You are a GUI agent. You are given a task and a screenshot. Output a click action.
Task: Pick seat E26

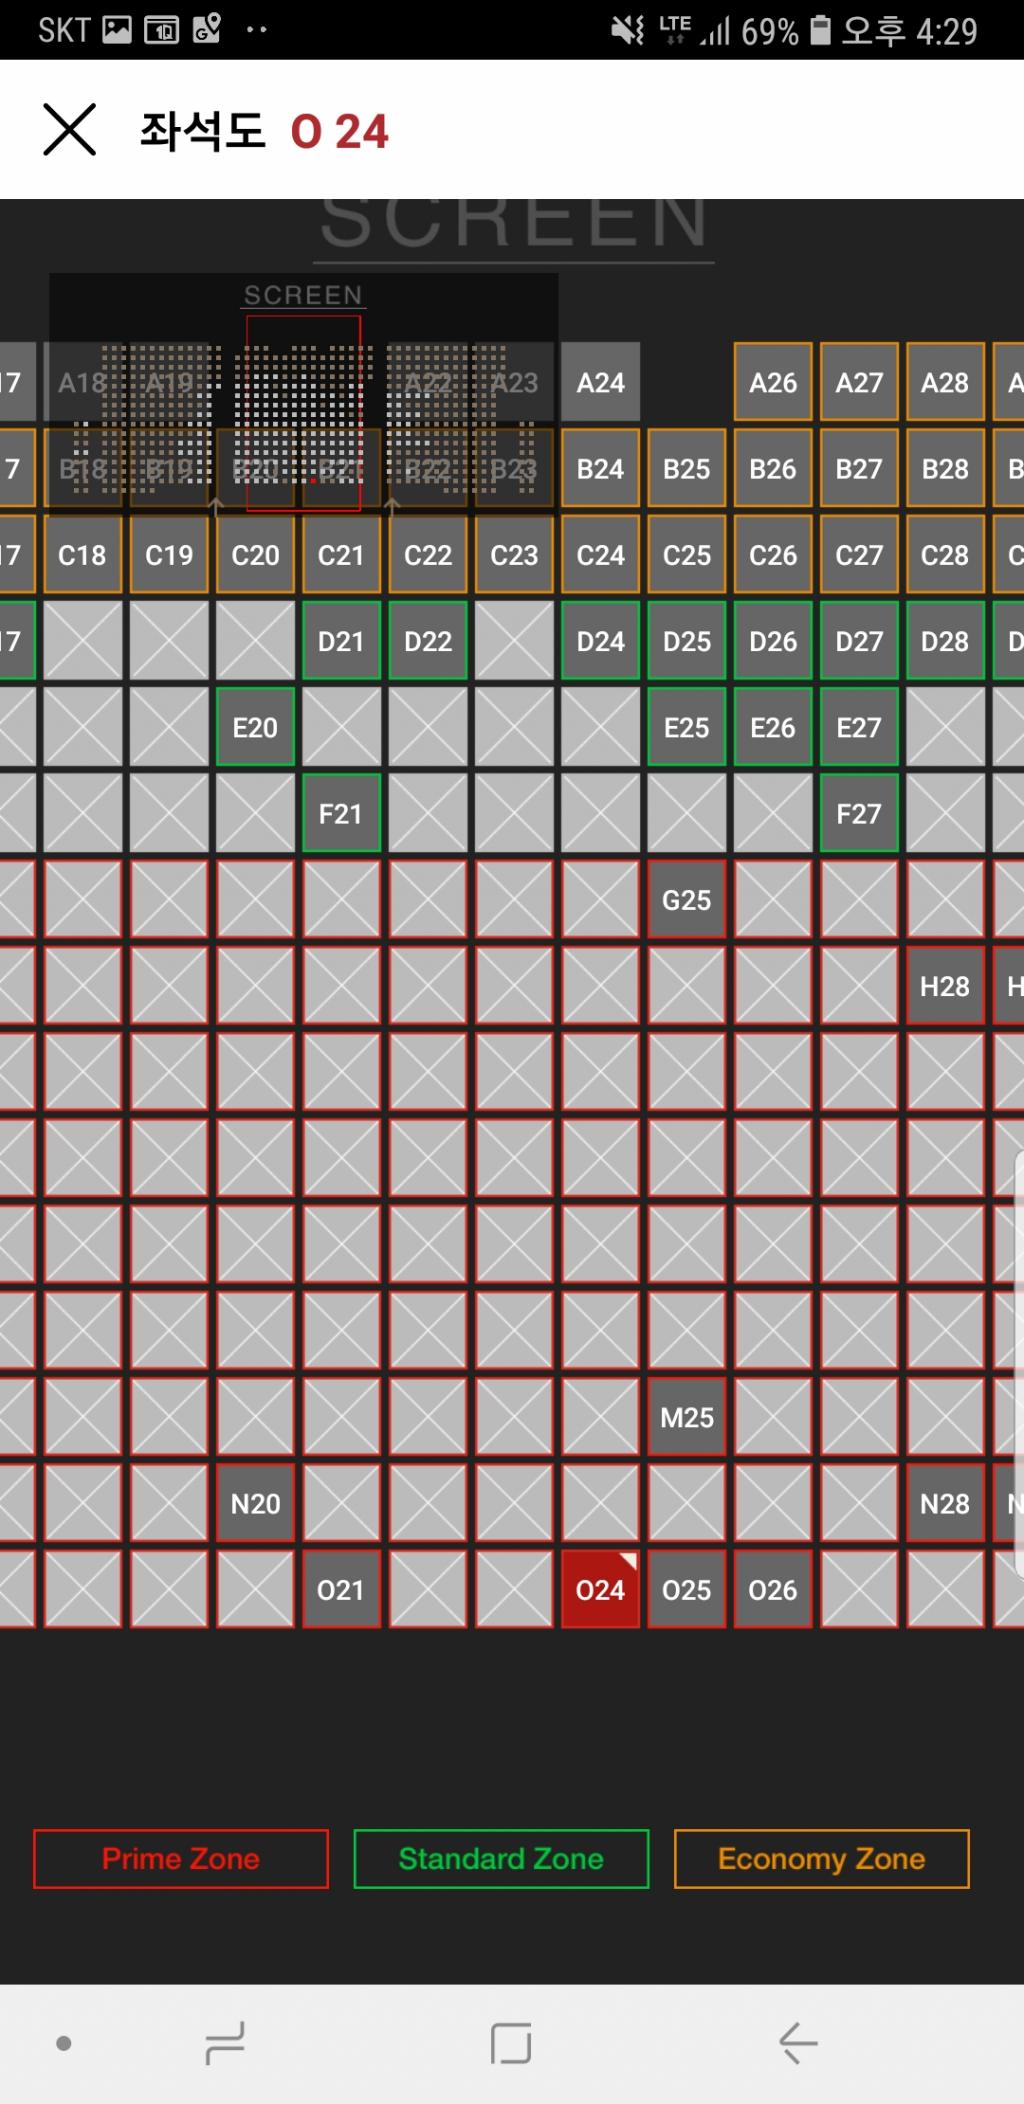click(773, 728)
